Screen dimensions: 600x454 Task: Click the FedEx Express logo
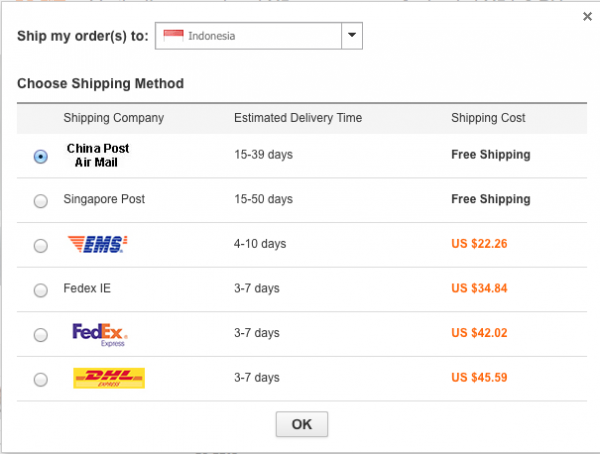(100, 335)
